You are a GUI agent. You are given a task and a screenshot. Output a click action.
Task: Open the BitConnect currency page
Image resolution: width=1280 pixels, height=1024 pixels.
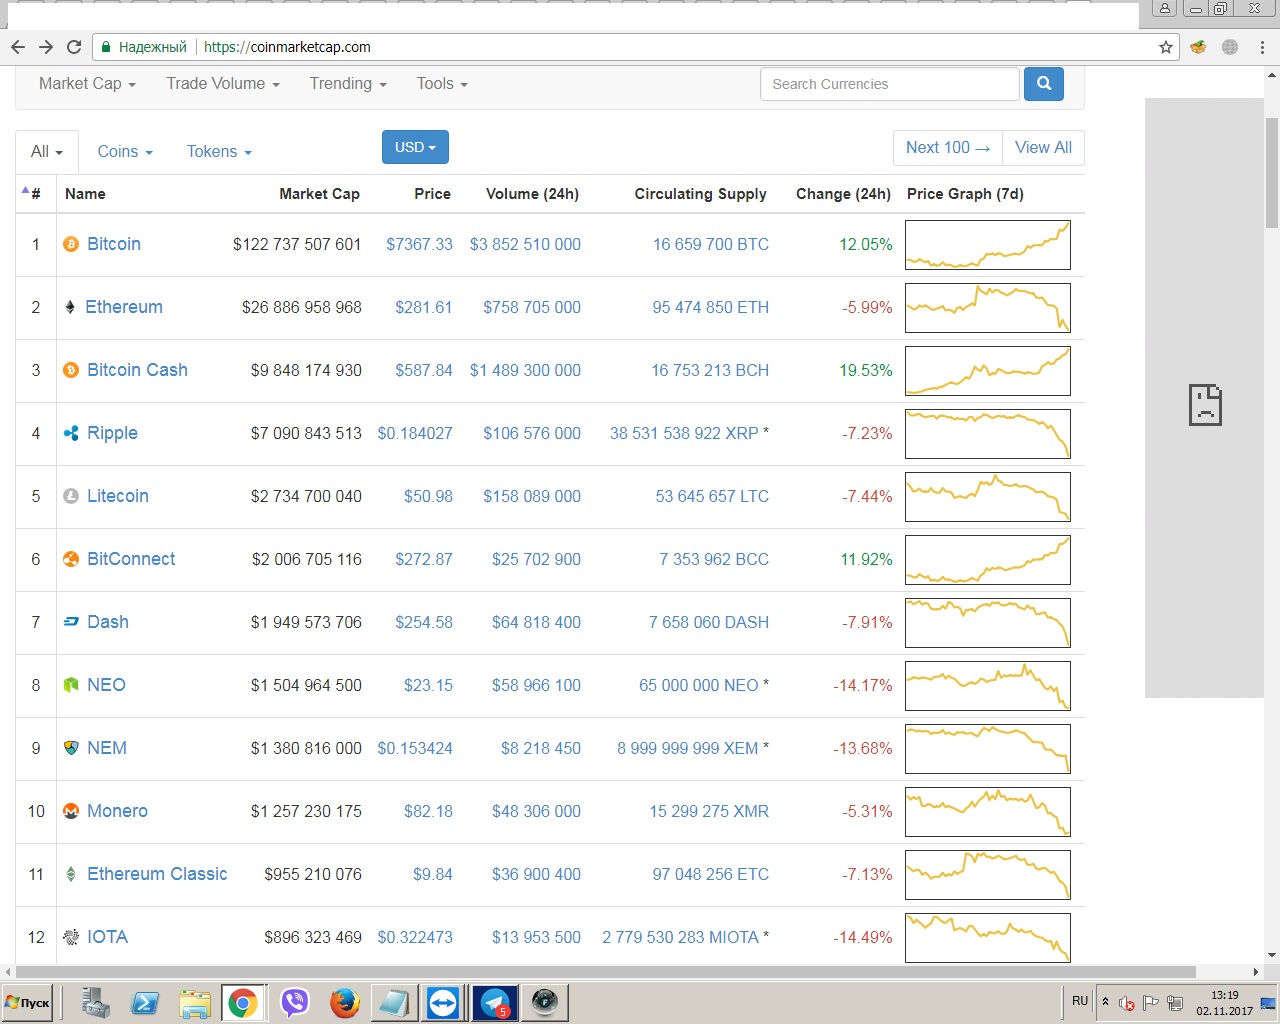point(131,559)
